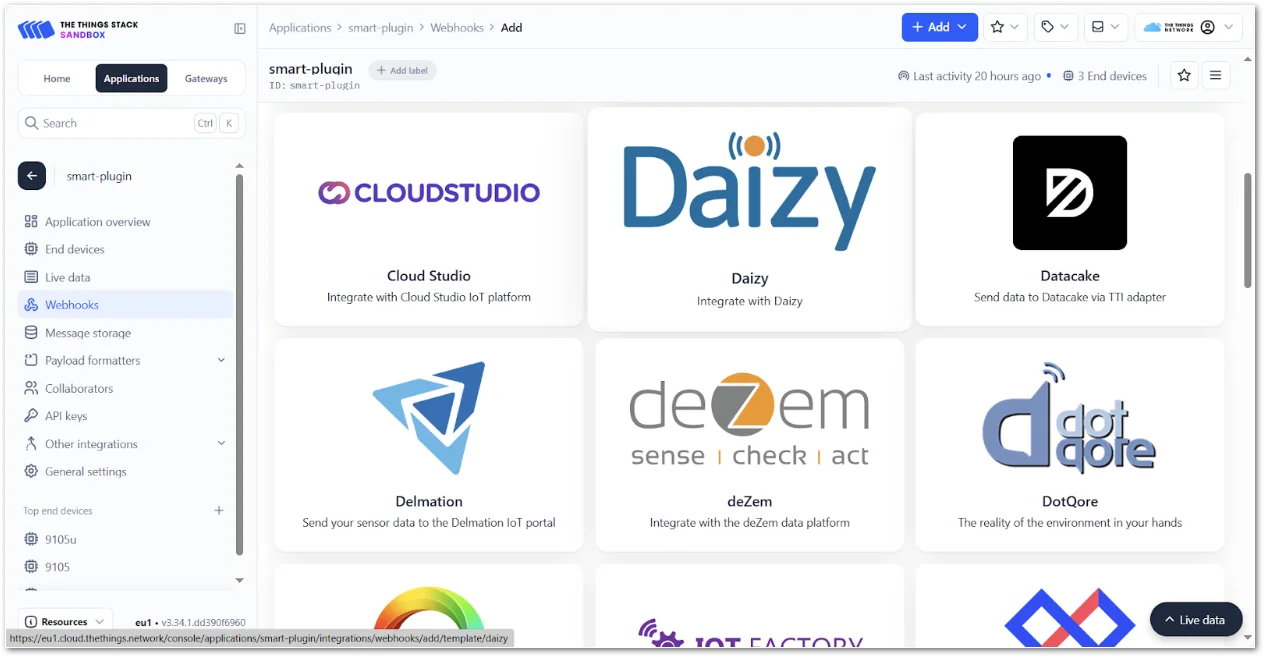Open the hamburger menu next to the star
The height and width of the screenshot is (657, 1264).
click(x=1216, y=75)
